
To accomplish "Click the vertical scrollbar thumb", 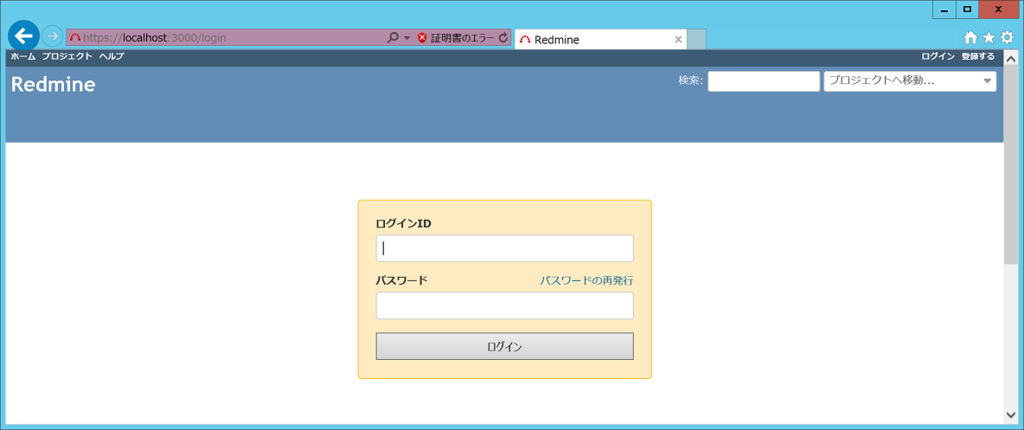I will (x=1010, y=165).
